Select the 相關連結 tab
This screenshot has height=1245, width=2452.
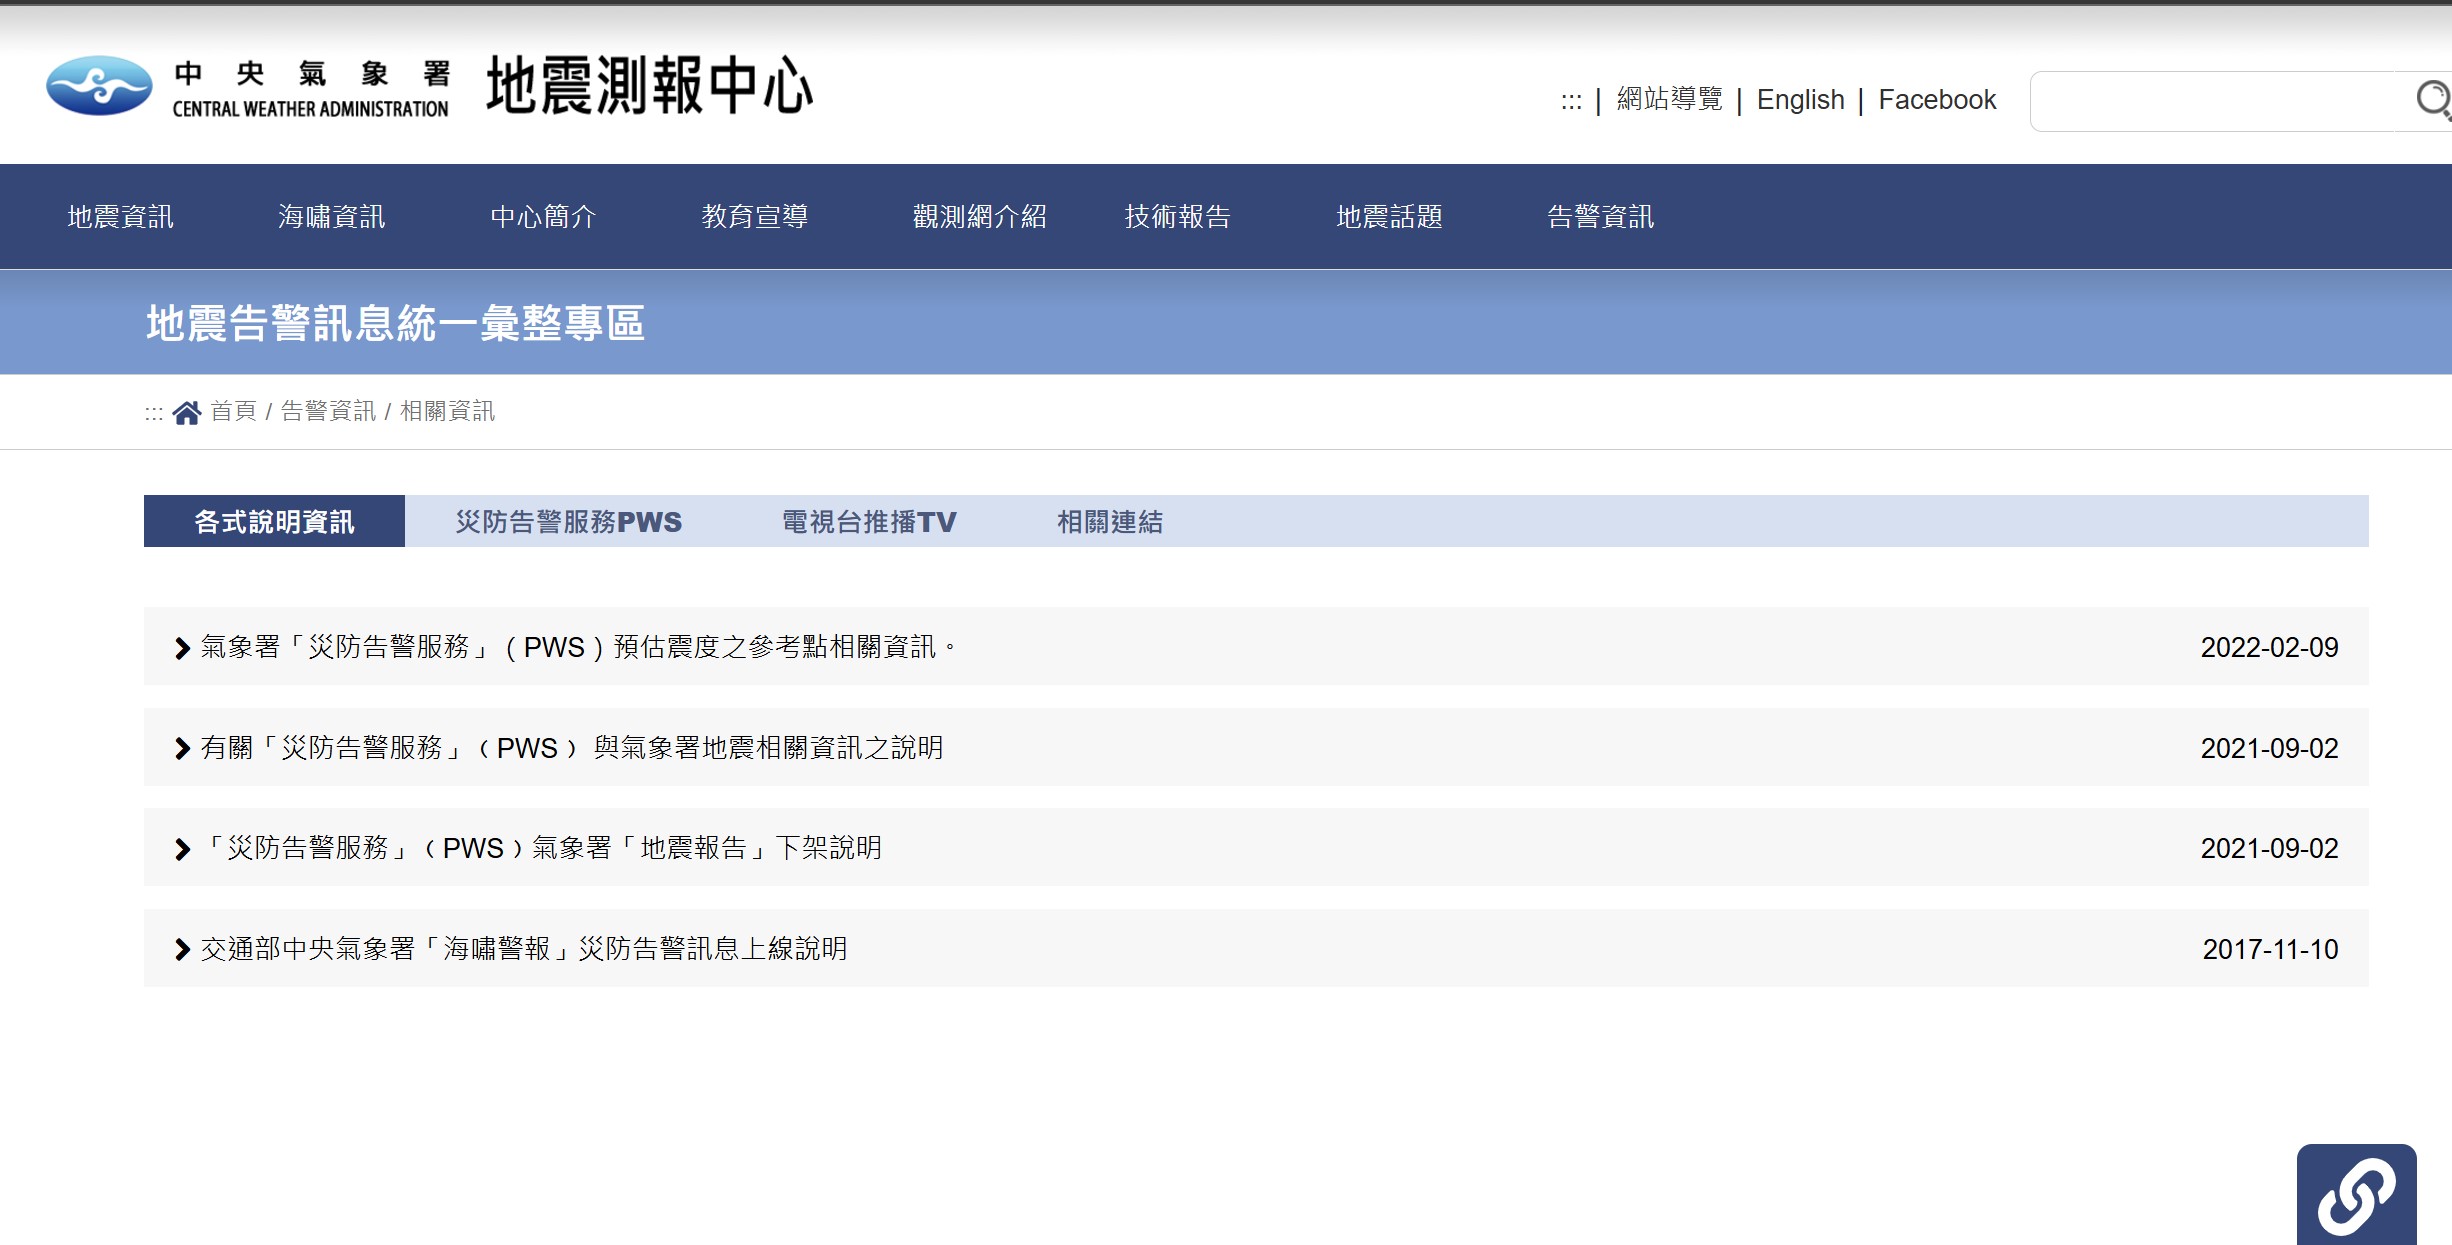point(1110,522)
